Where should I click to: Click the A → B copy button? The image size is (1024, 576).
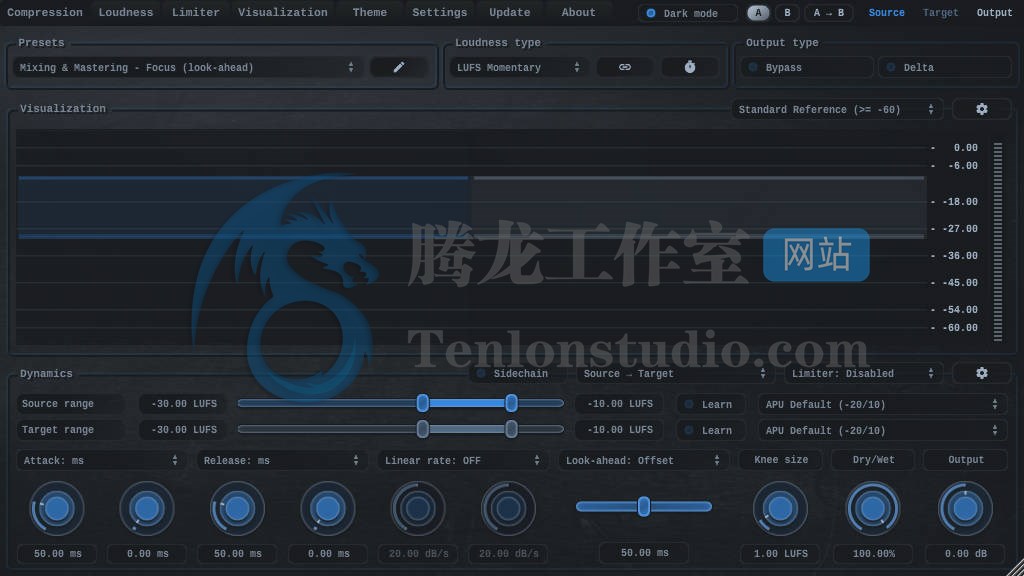(x=829, y=12)
